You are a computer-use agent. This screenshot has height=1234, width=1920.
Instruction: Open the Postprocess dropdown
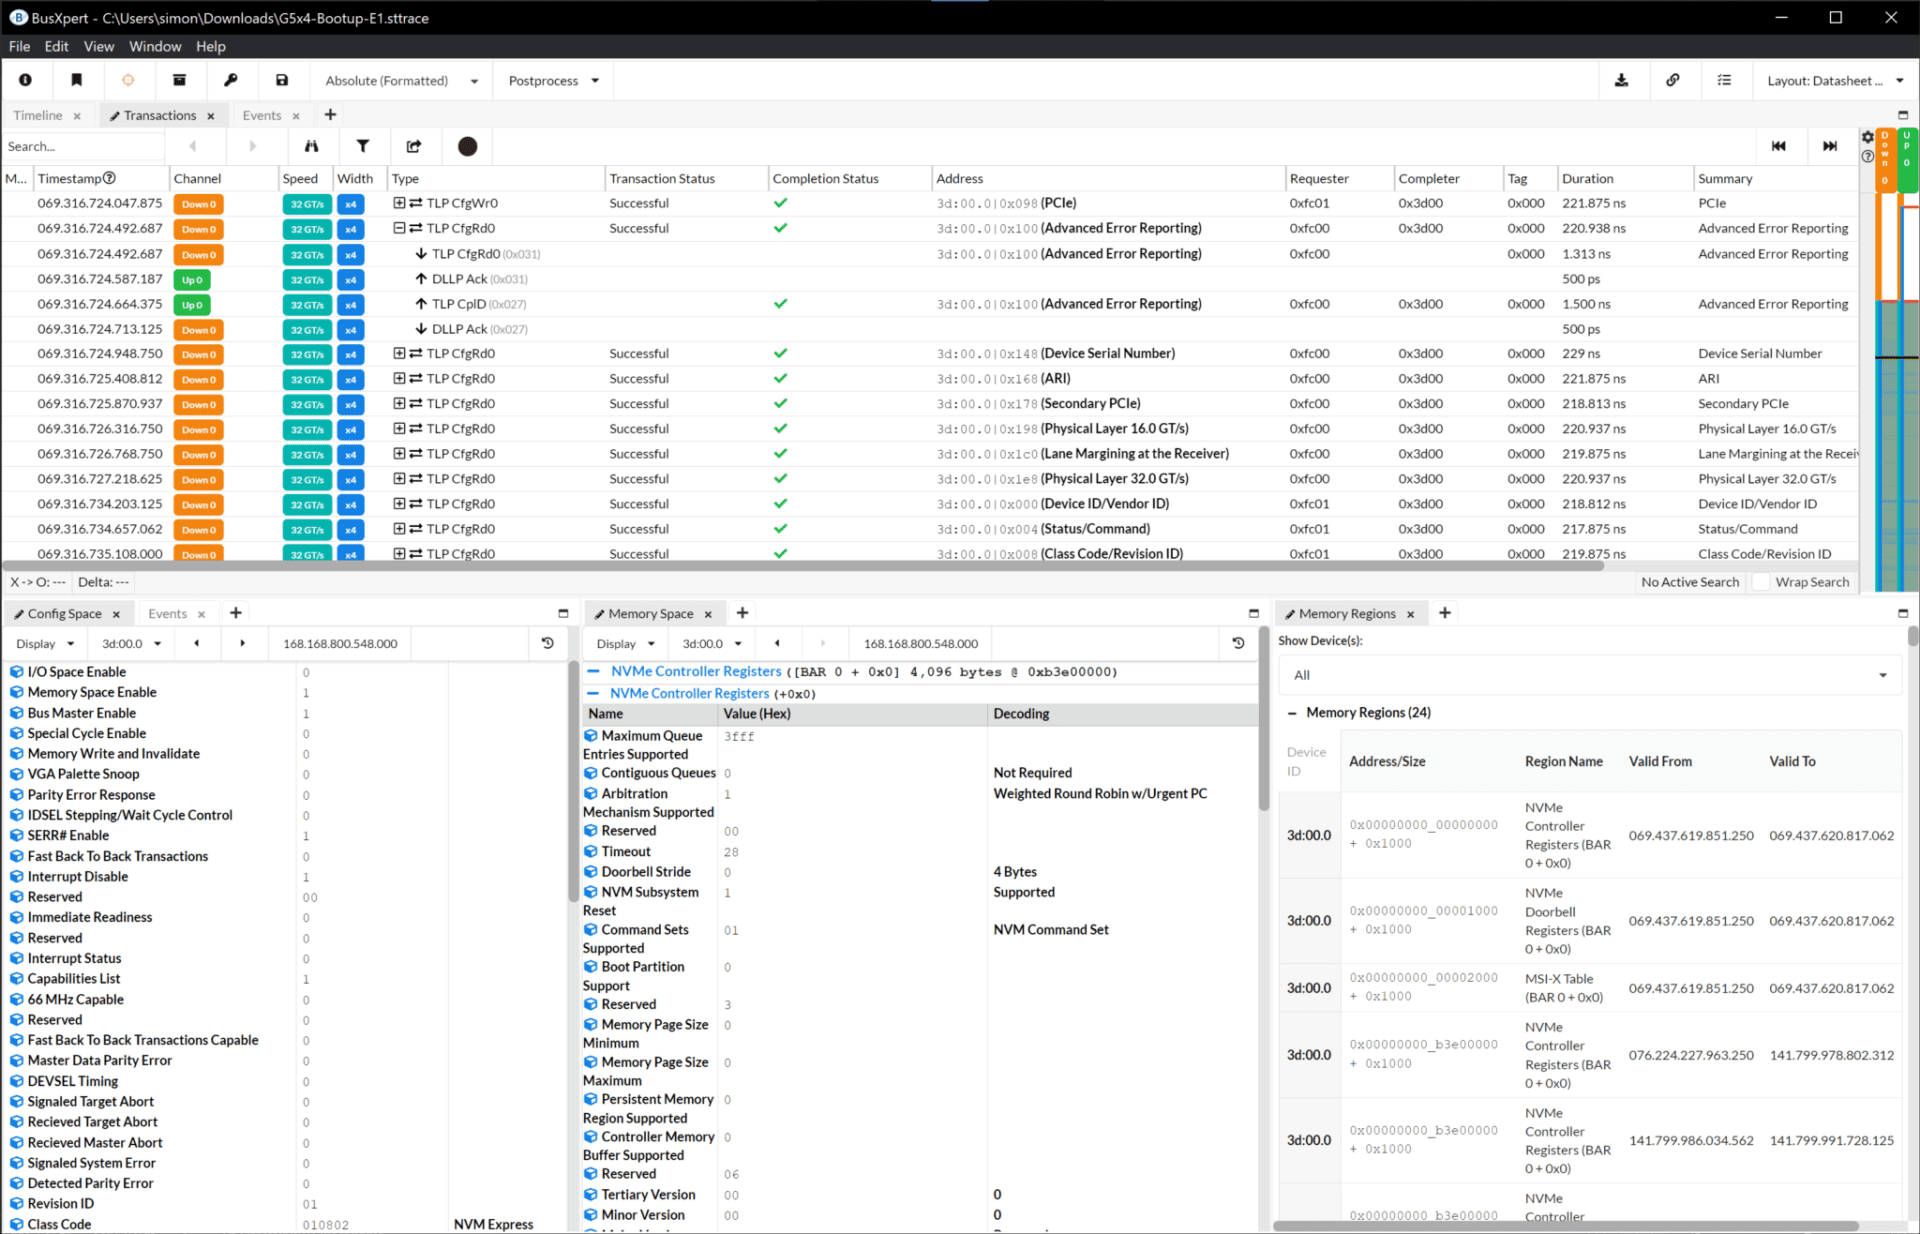(554, 80)
